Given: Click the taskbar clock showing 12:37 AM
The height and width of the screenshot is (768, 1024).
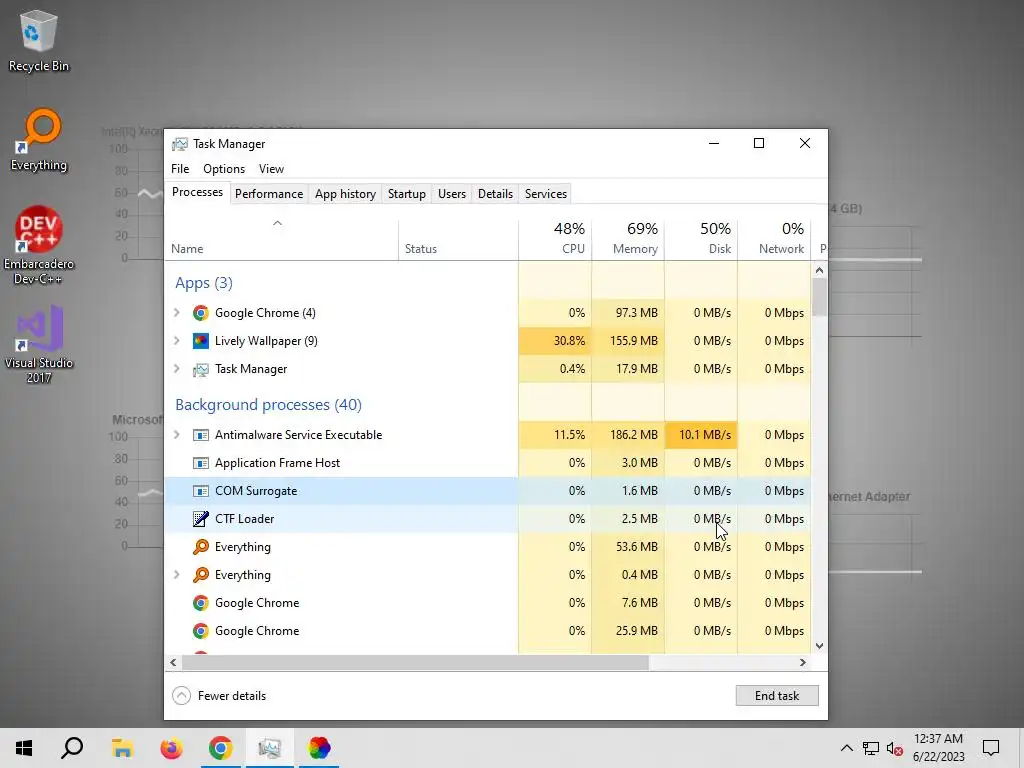Looking at the screenshot, I should (x=938, y=748).
